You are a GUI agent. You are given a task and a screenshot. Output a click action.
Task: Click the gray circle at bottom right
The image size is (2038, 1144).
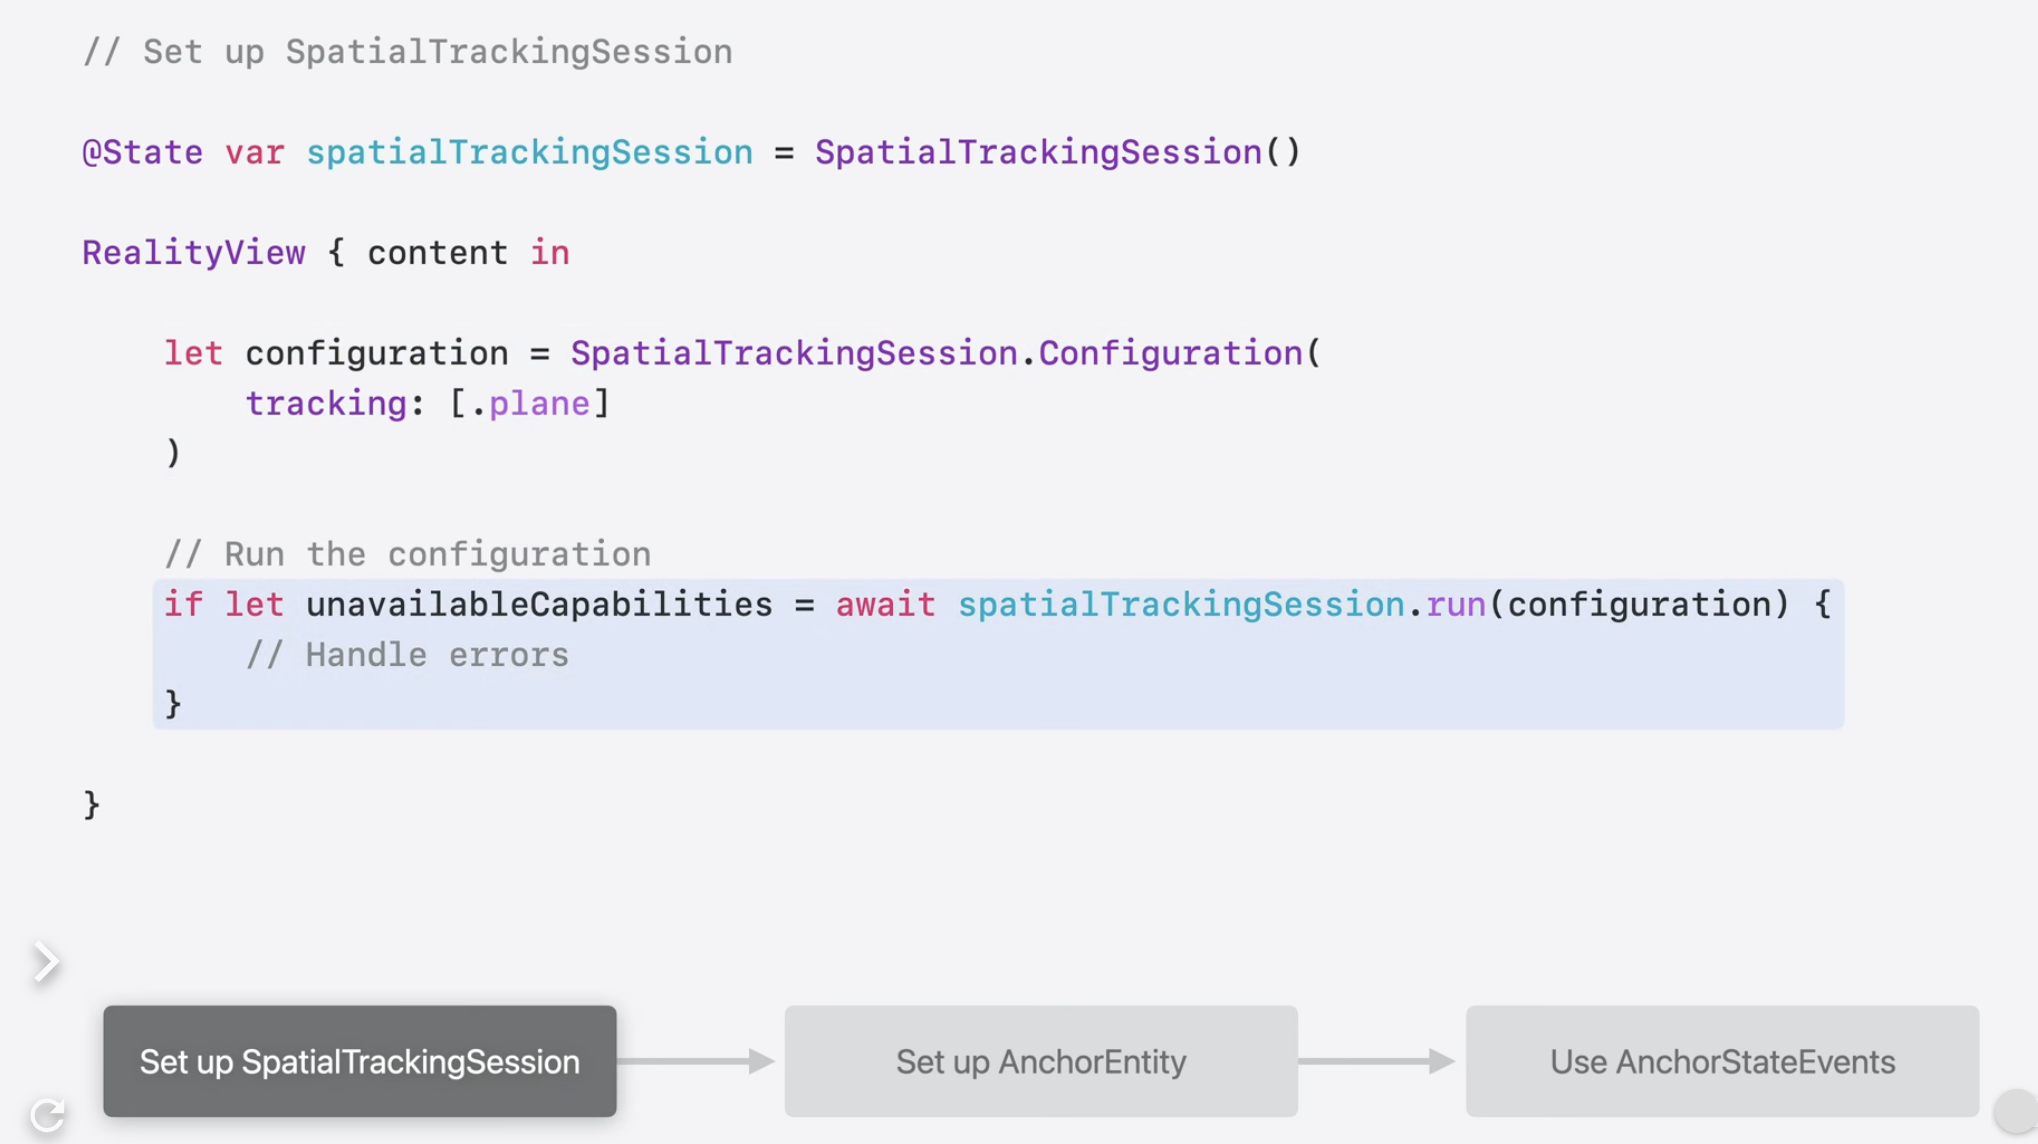[x=2014, y=1111]
